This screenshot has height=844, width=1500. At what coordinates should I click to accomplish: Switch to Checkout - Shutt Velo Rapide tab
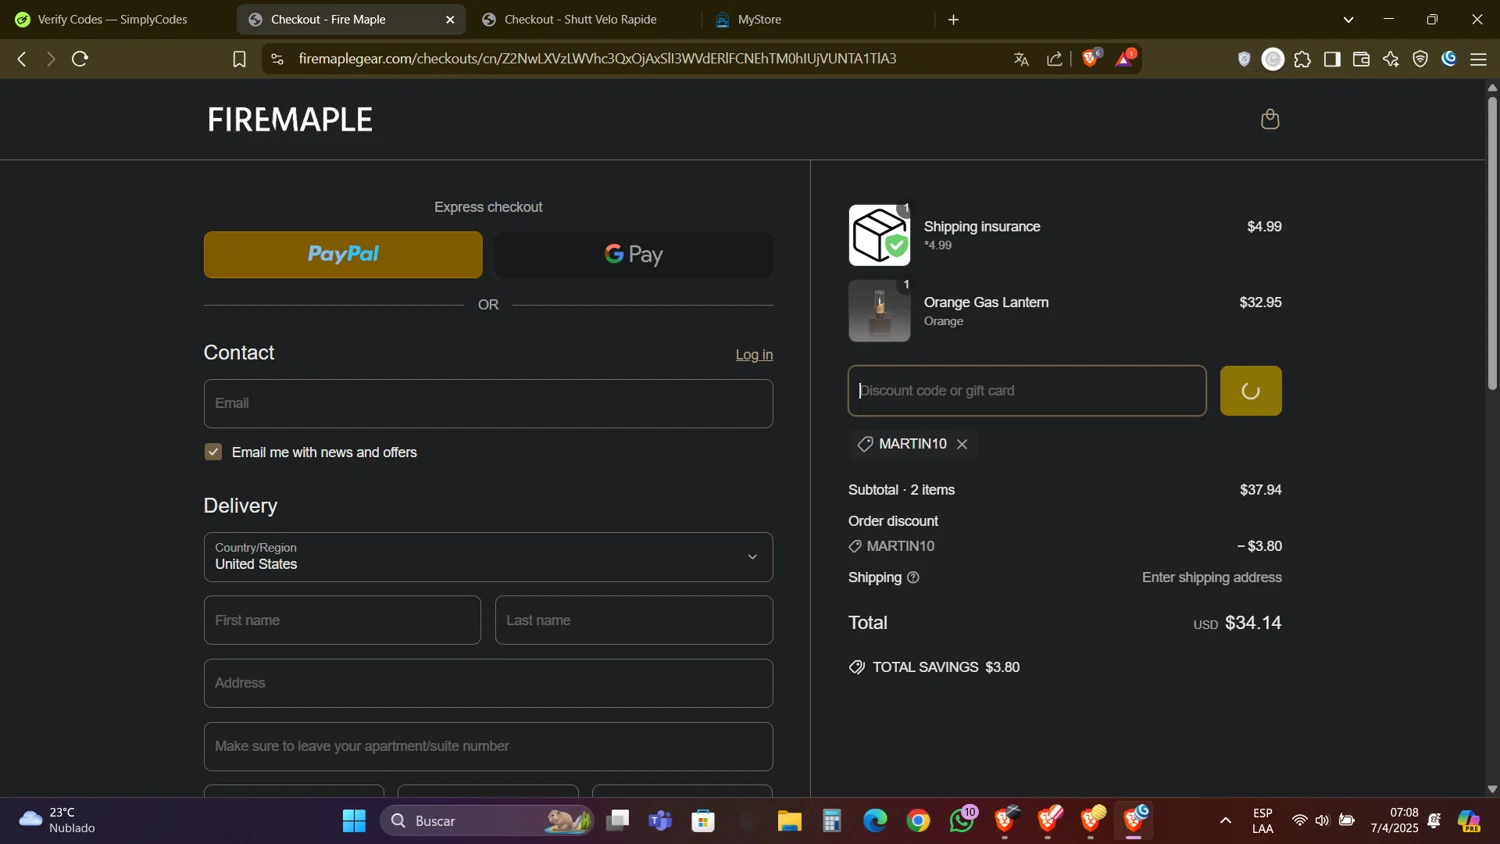coord(580,19)
